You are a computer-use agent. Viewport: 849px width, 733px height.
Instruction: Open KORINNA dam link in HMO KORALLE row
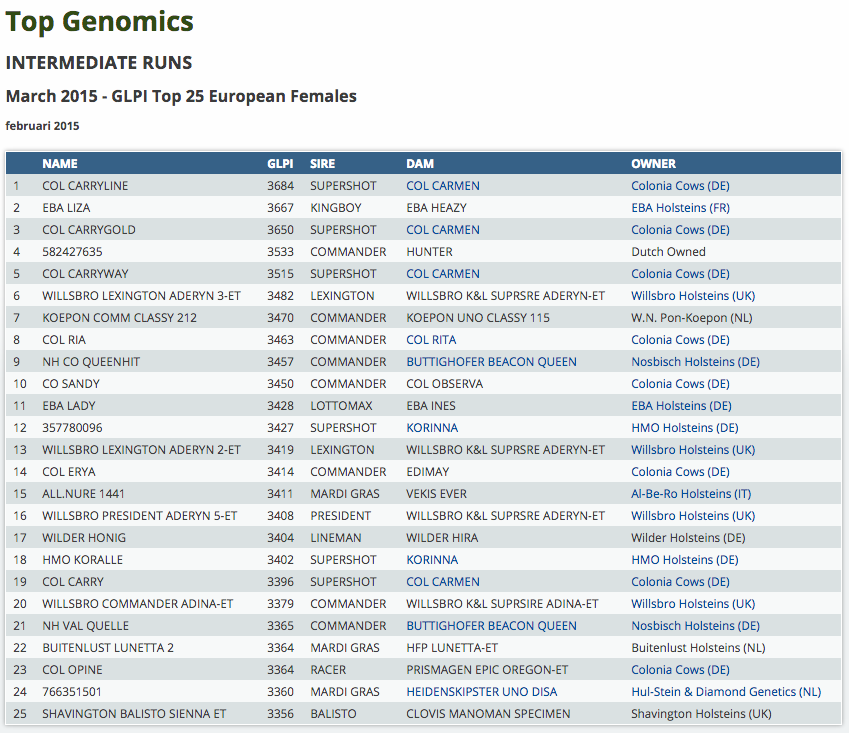tap(432, 560)
